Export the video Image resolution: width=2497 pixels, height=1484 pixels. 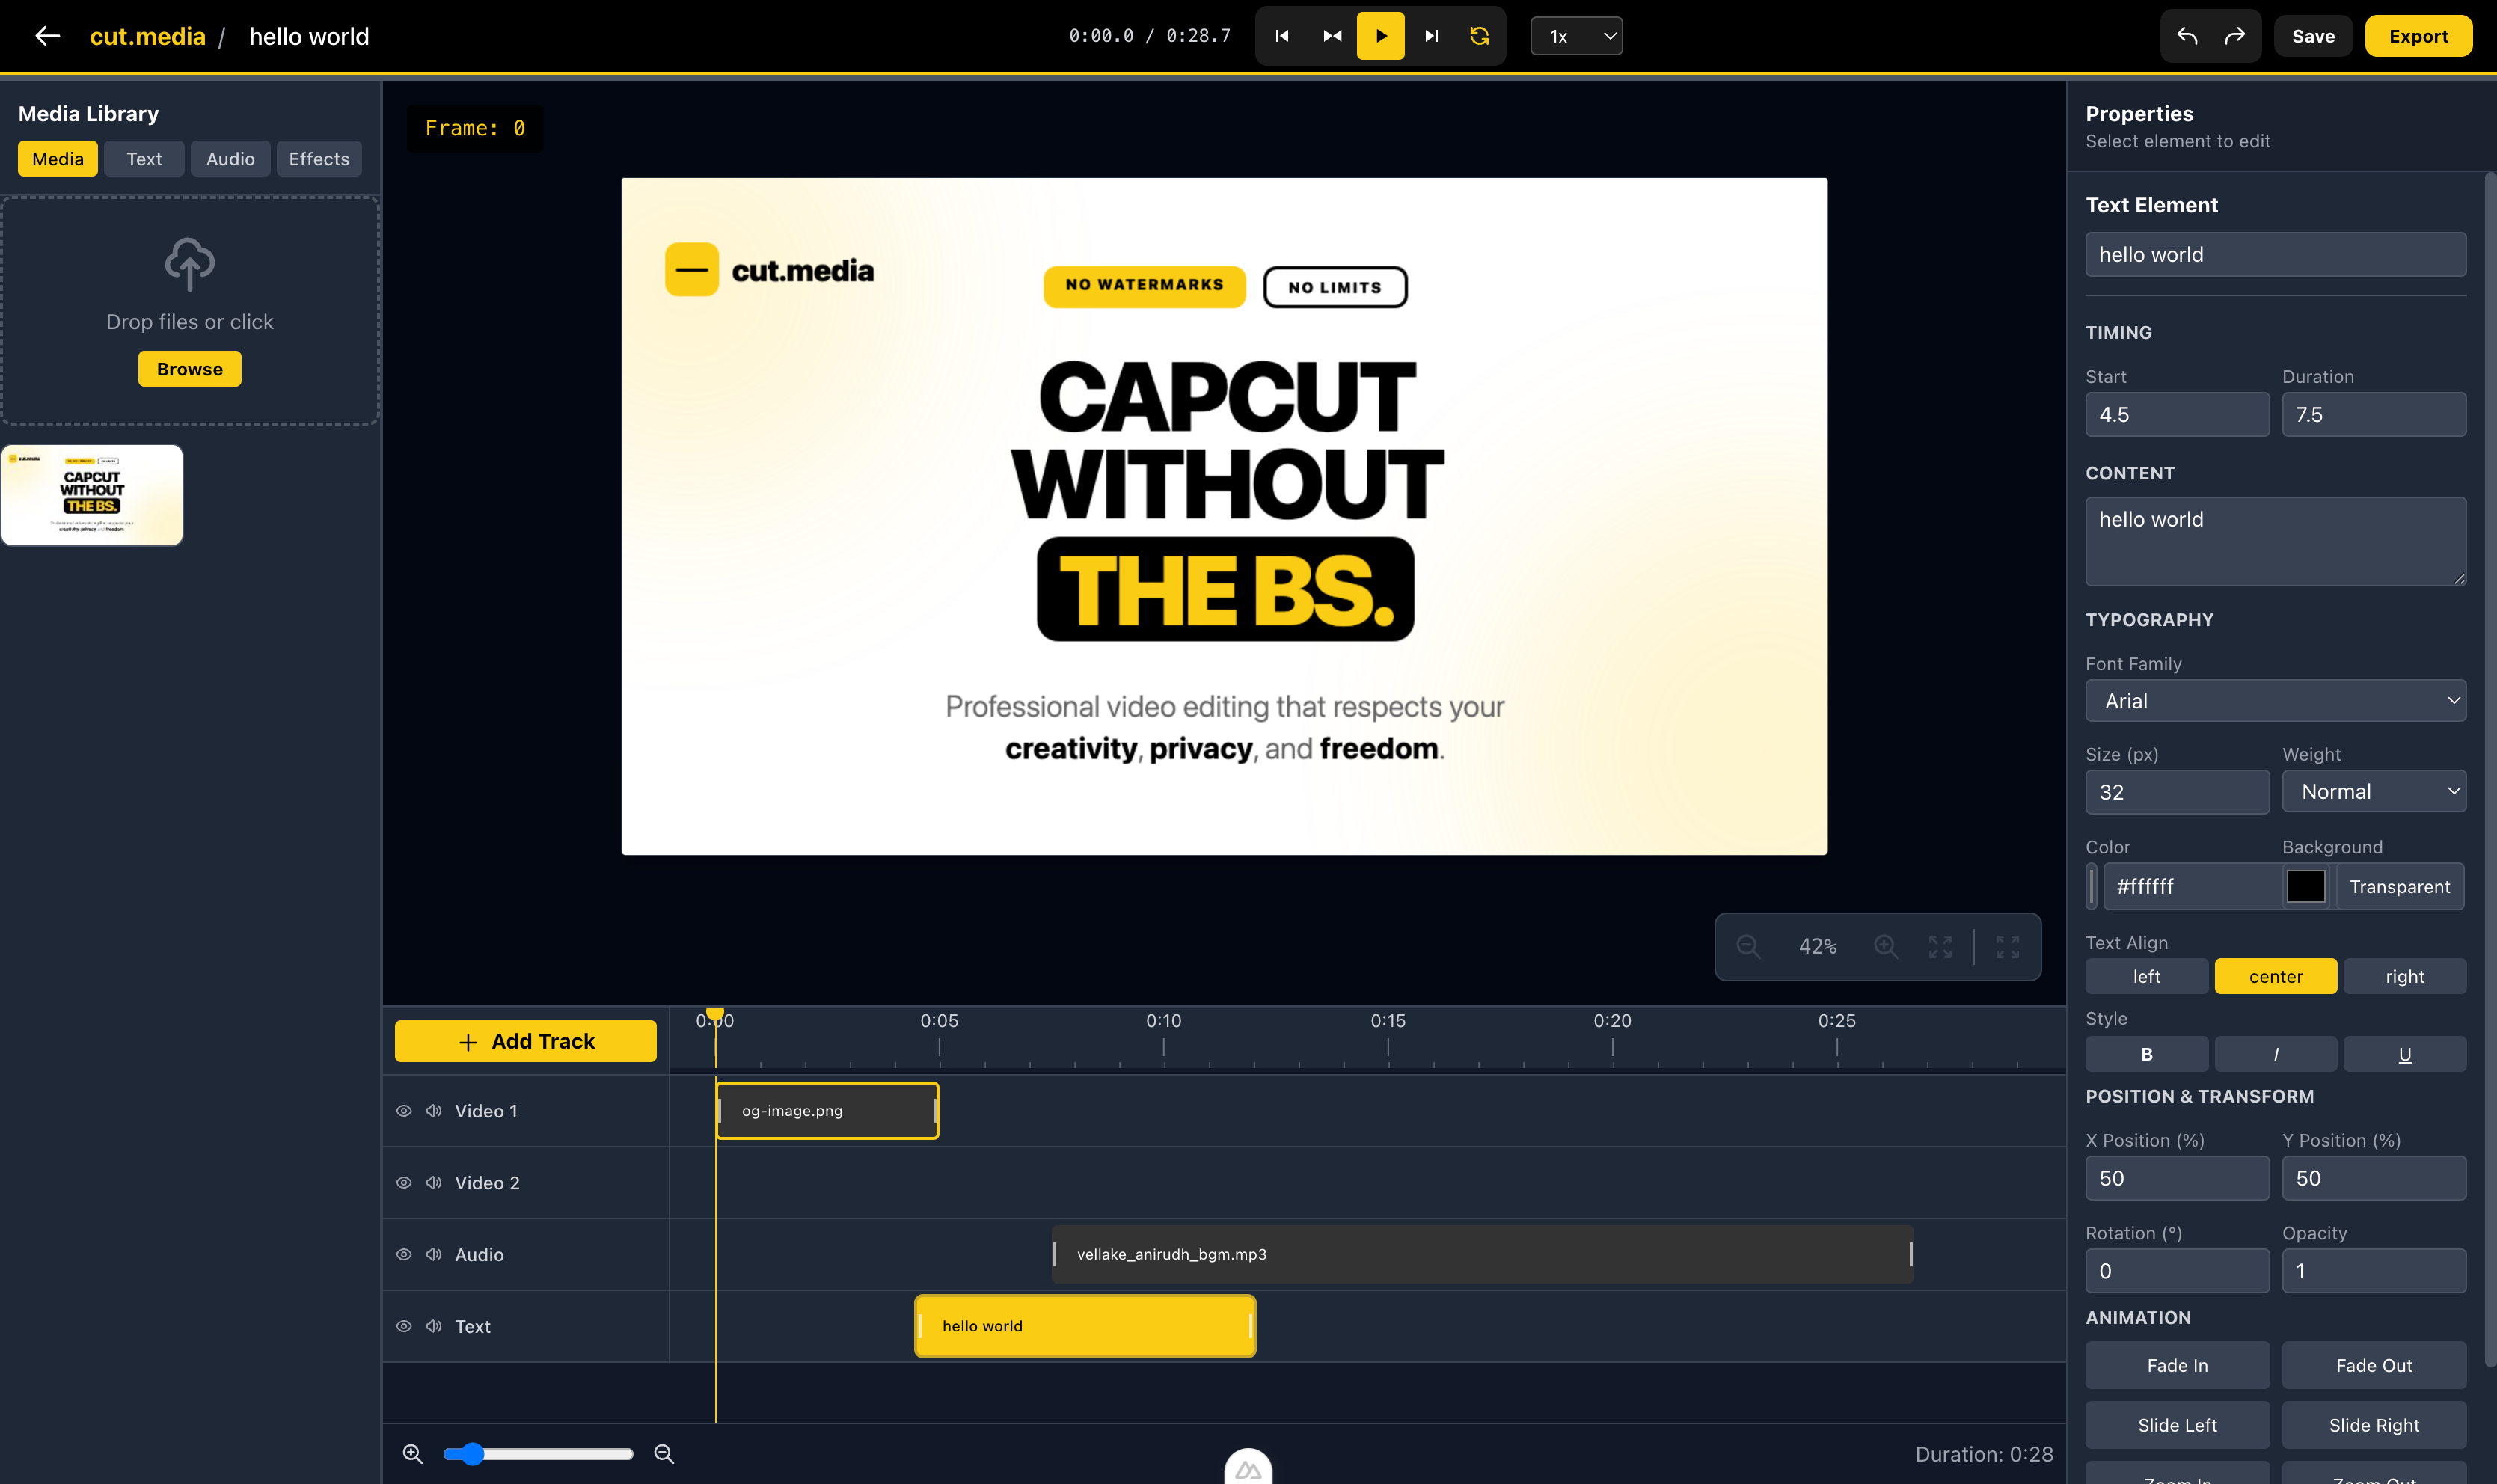[x=2418, y=36]
